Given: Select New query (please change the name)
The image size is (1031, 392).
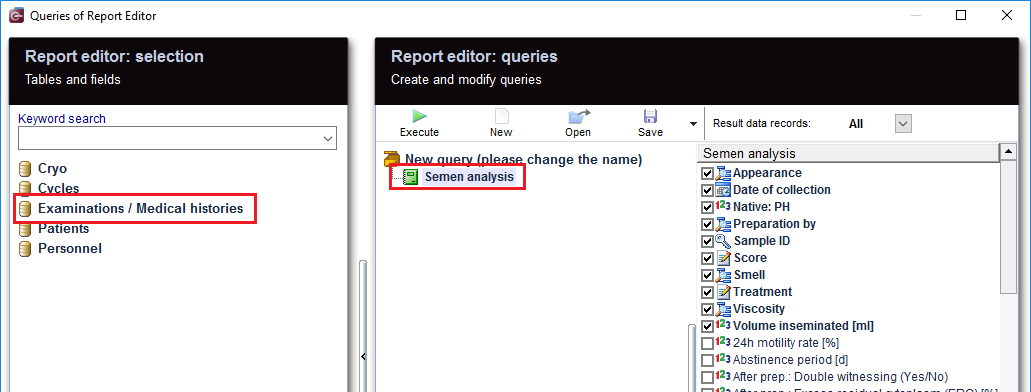Looking at the screenshot, I should click(523, 159).
